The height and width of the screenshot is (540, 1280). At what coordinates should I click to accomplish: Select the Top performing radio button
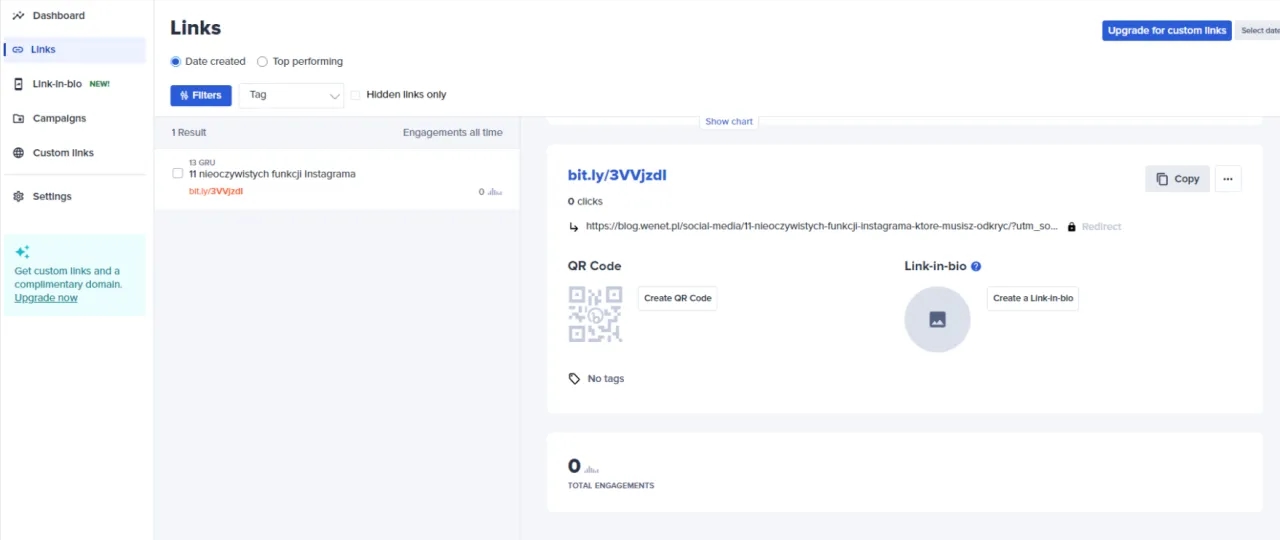click(x=263, y=62)
